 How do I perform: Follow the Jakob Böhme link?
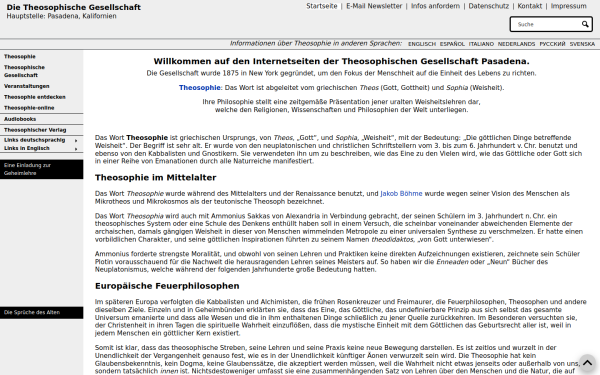pyautogui.click(x=401, y=194)
